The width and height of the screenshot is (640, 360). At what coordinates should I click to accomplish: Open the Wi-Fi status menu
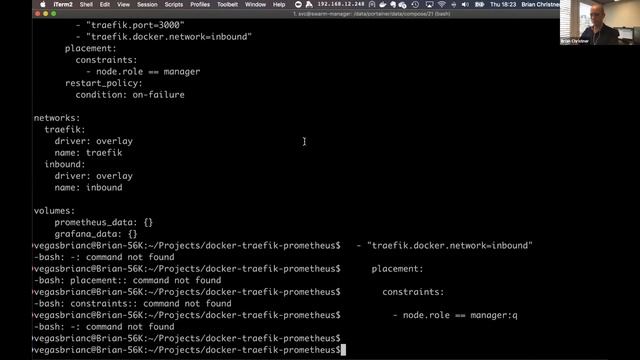tap(442, 4)
